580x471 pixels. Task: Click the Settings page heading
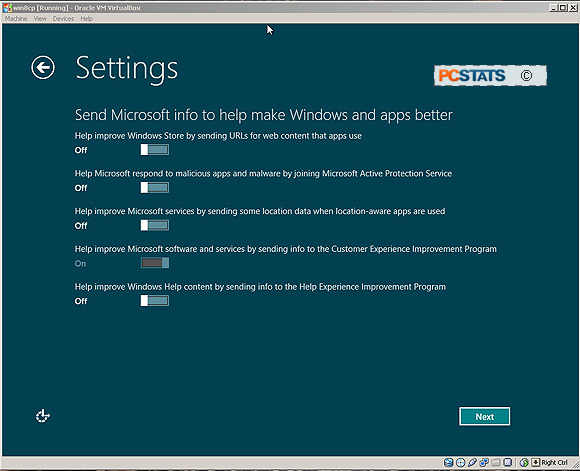[127, 69]
